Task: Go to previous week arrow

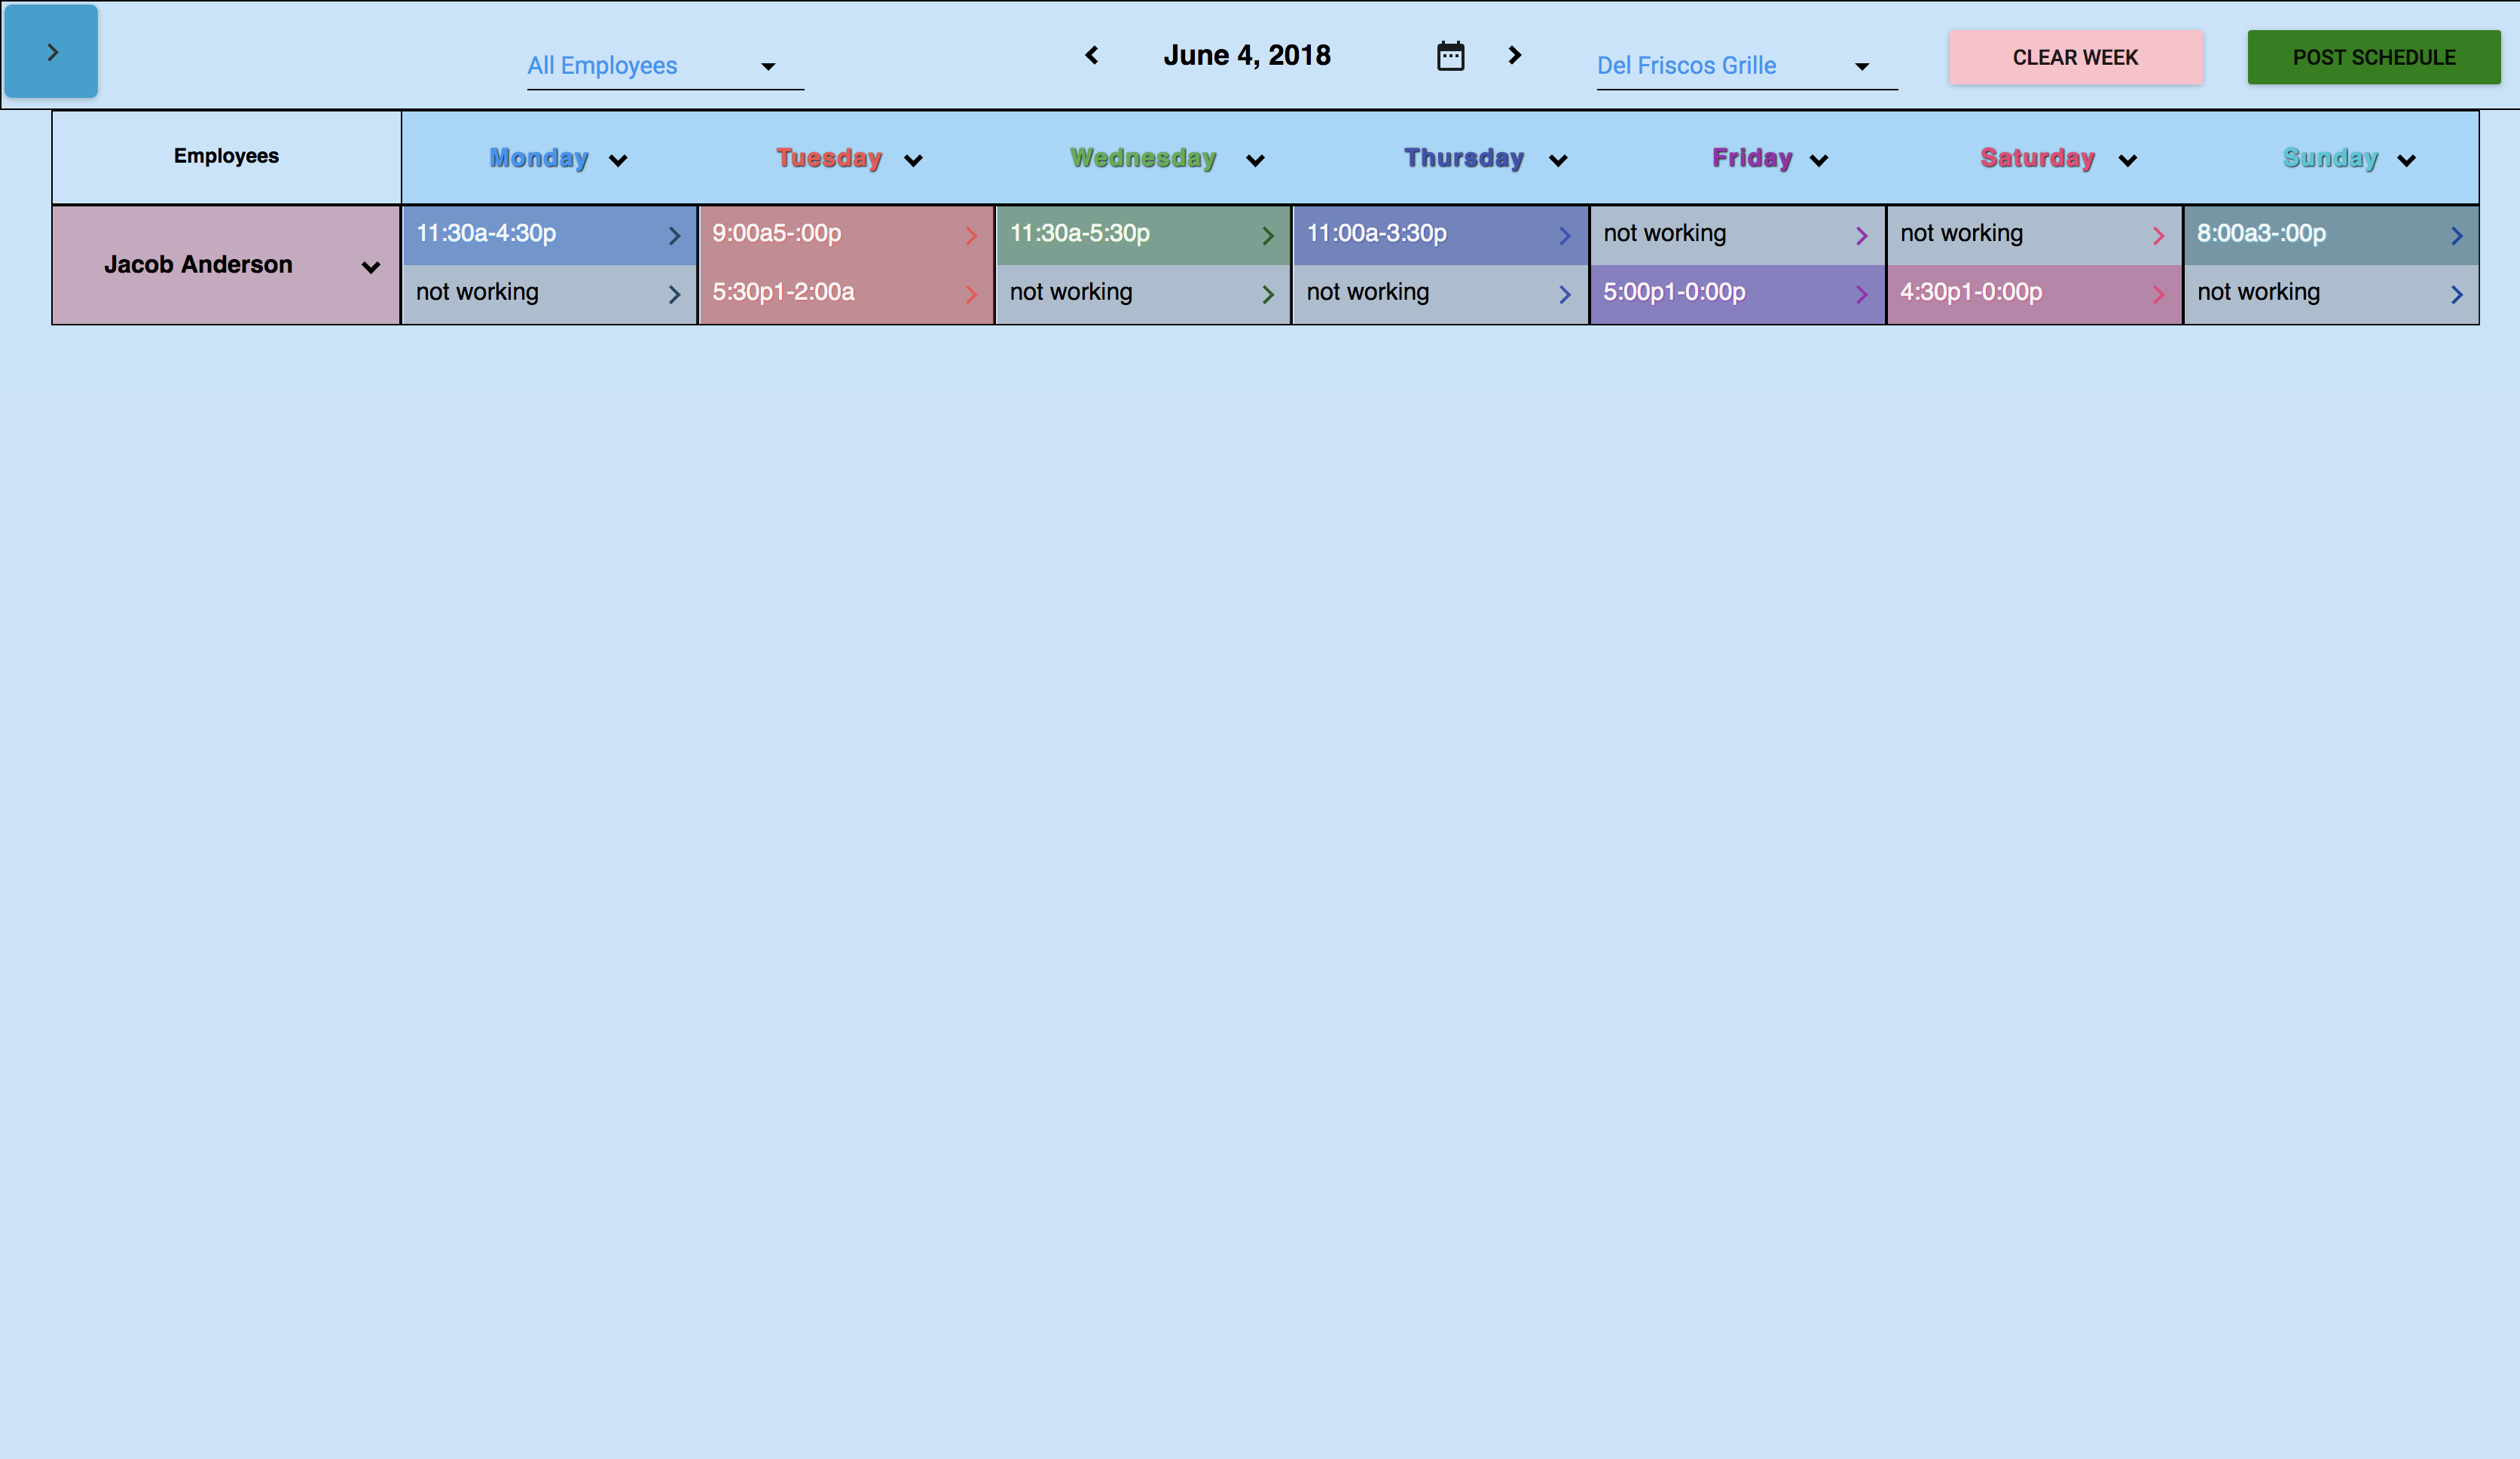Action: click(x=1092, y=55)
